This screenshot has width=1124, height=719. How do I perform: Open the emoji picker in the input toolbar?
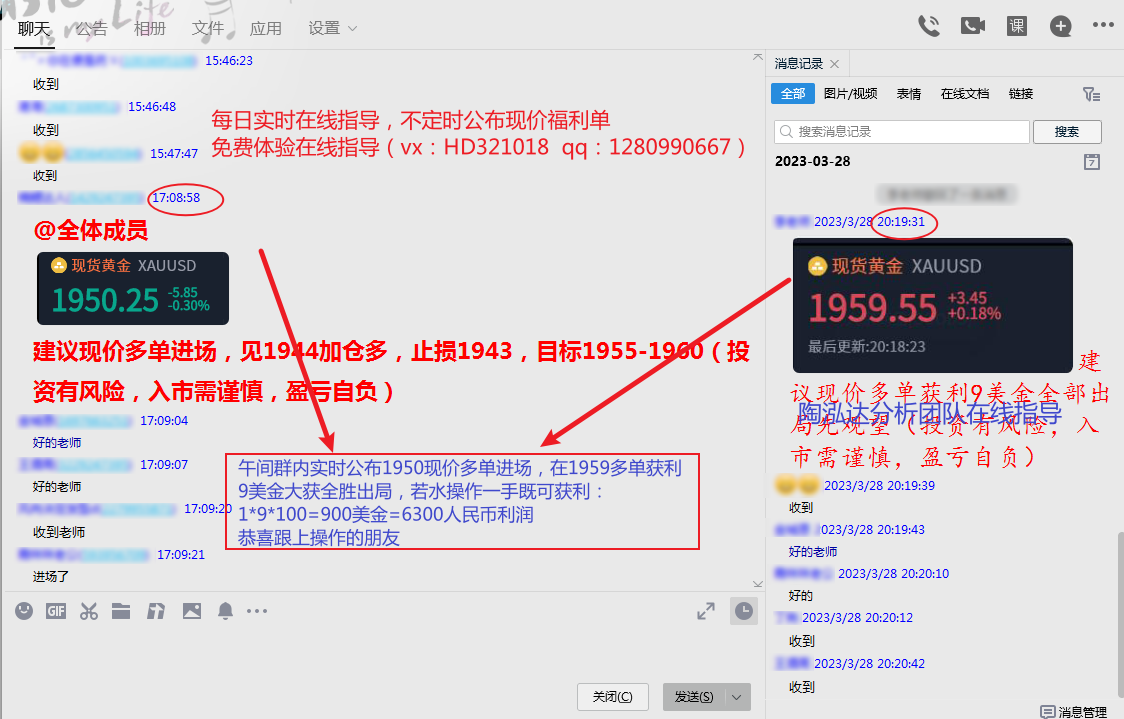coord(24,611)
